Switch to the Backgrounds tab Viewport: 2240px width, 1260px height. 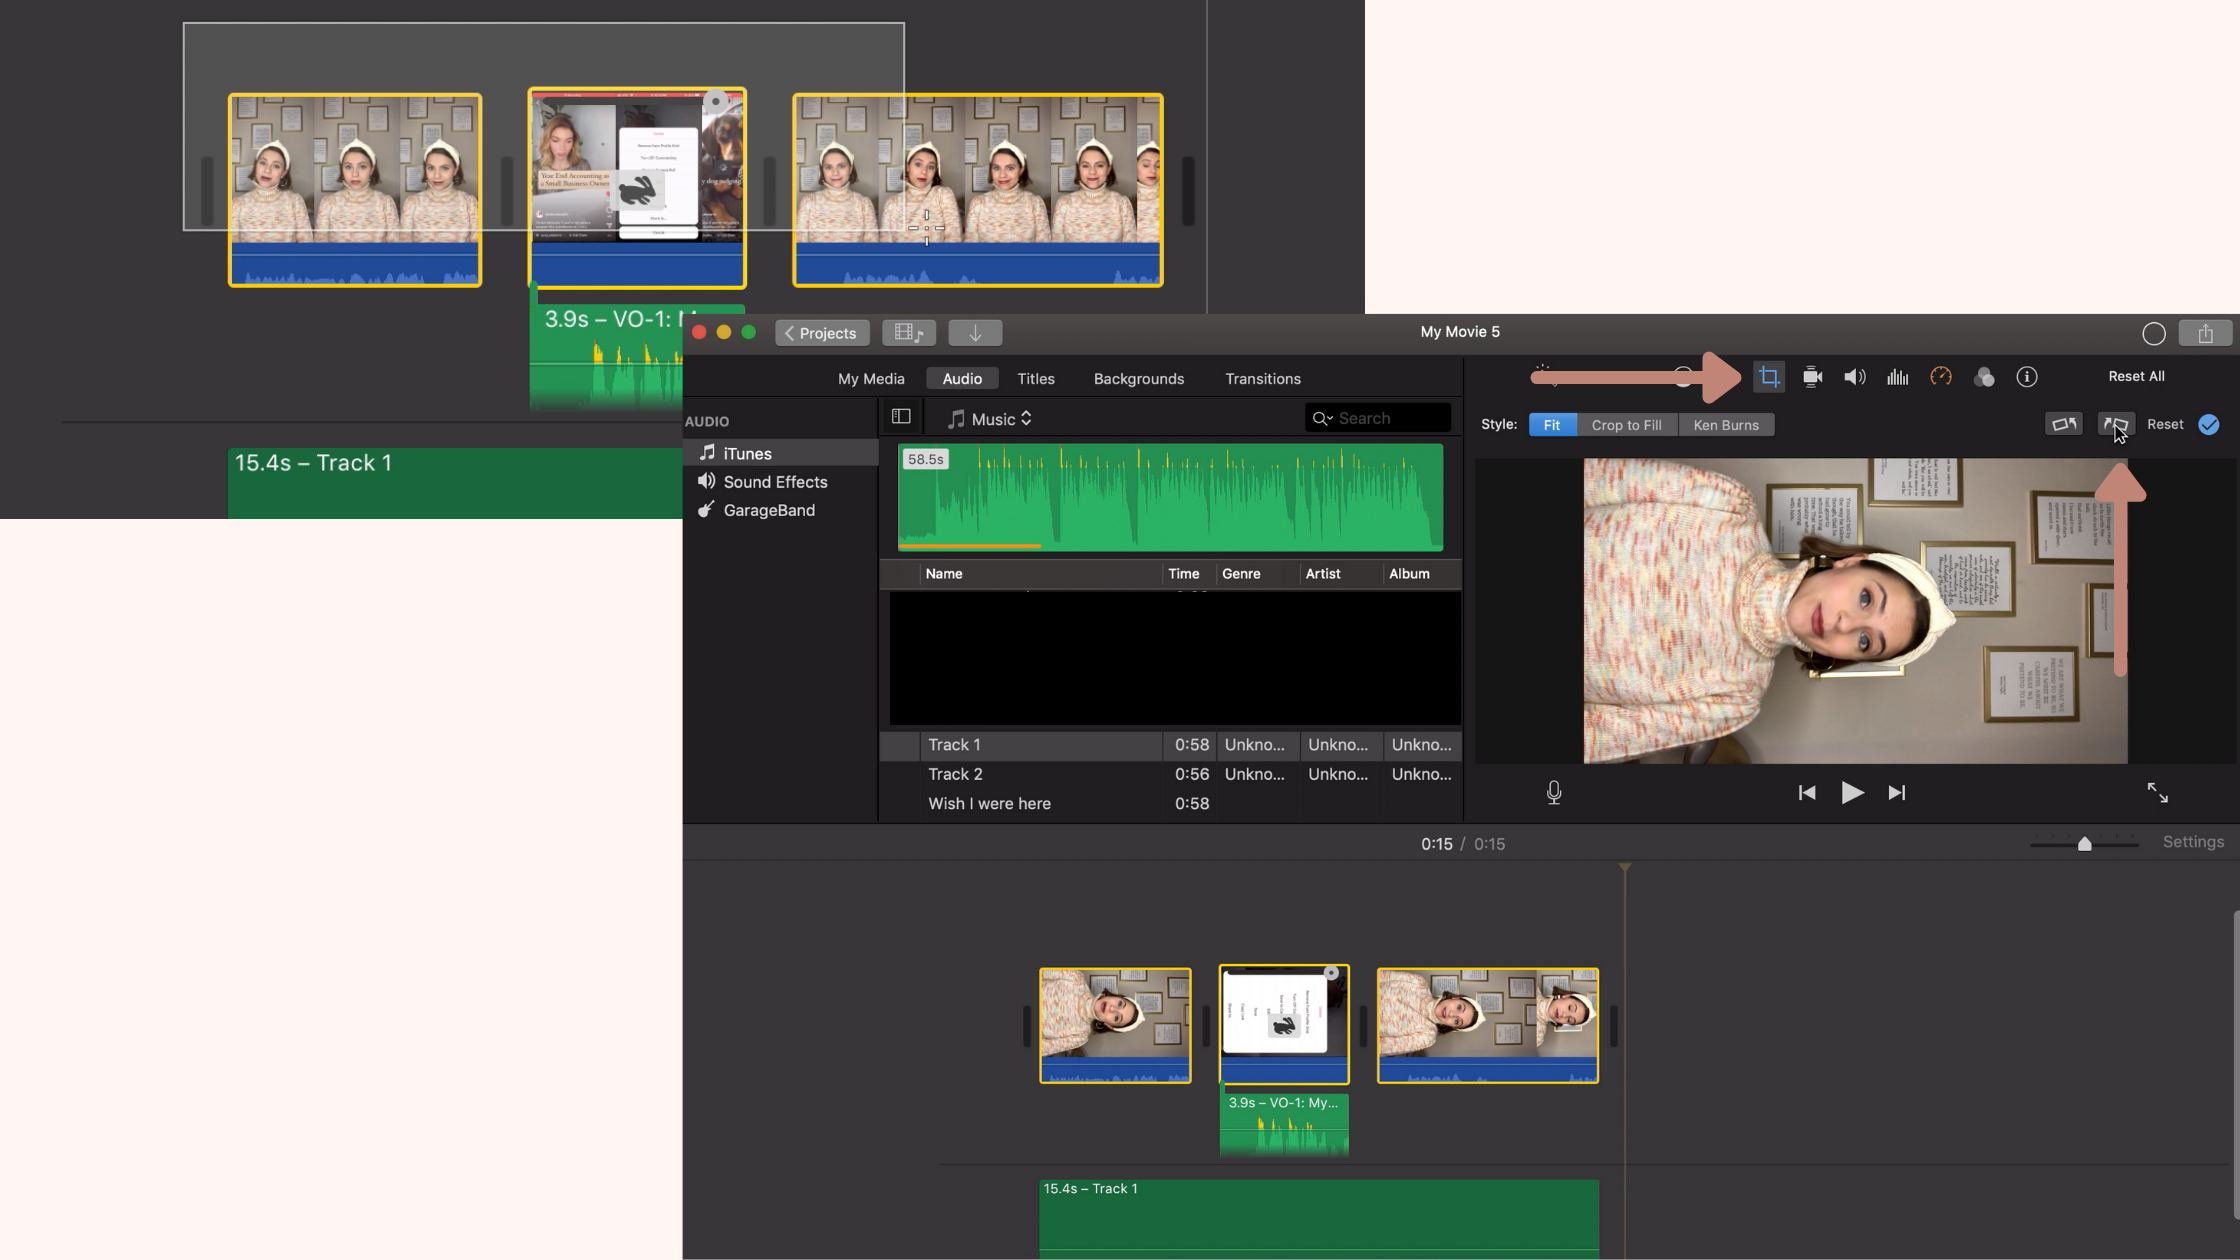pyautogui.click(x=1139, y=379)
